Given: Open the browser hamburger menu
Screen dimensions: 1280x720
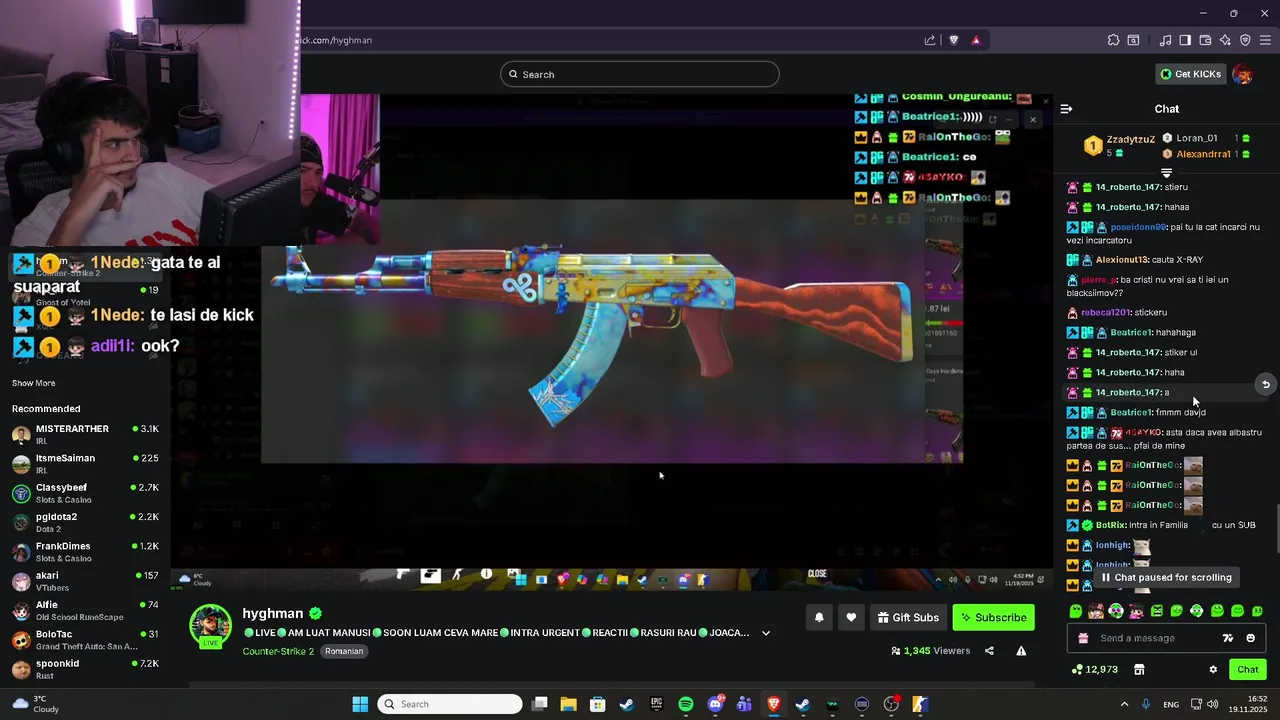Looking at the screenshot, I should [1265, 40].
